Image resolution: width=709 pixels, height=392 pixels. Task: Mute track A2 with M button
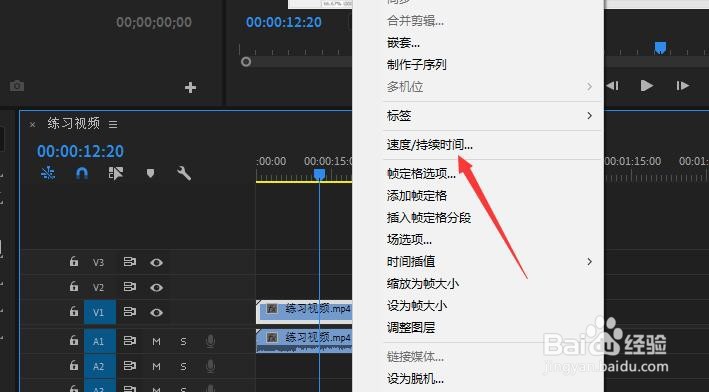coord(156,367)
